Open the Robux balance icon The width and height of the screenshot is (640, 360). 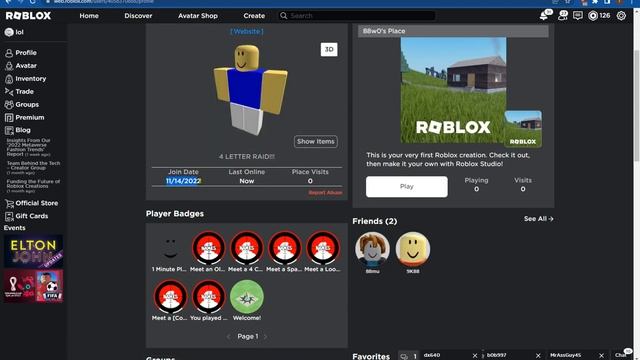[593, 16]
